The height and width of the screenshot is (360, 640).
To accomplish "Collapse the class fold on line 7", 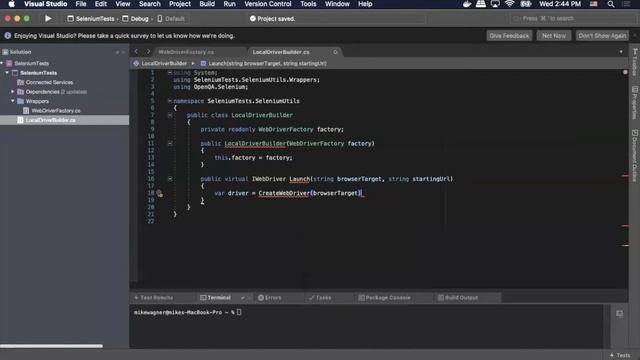I will (170, 115).
